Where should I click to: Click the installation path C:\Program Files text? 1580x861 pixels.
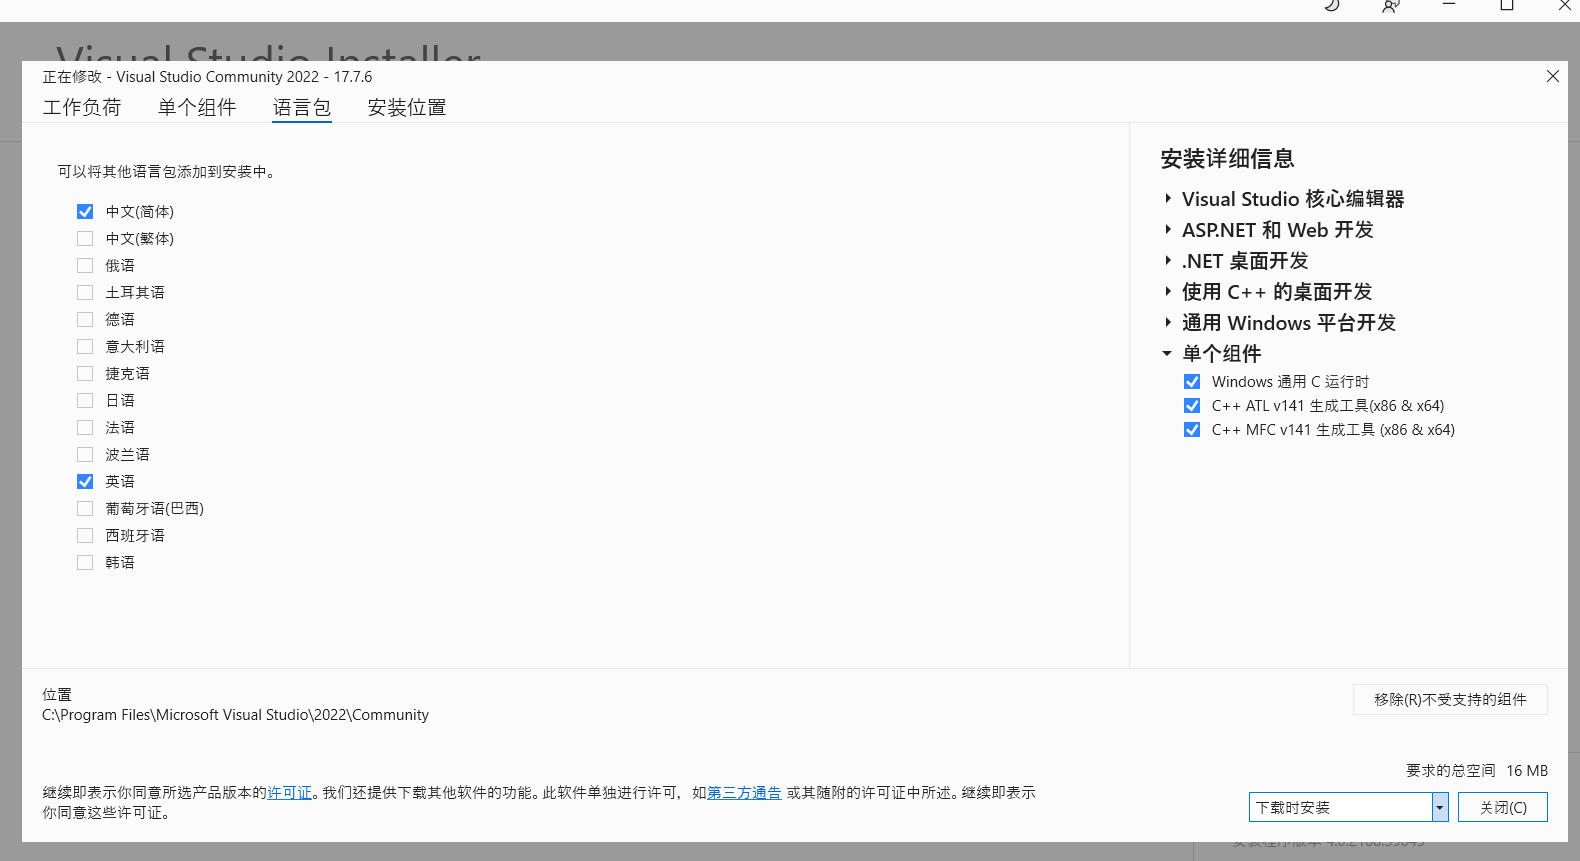coord(235,715)
